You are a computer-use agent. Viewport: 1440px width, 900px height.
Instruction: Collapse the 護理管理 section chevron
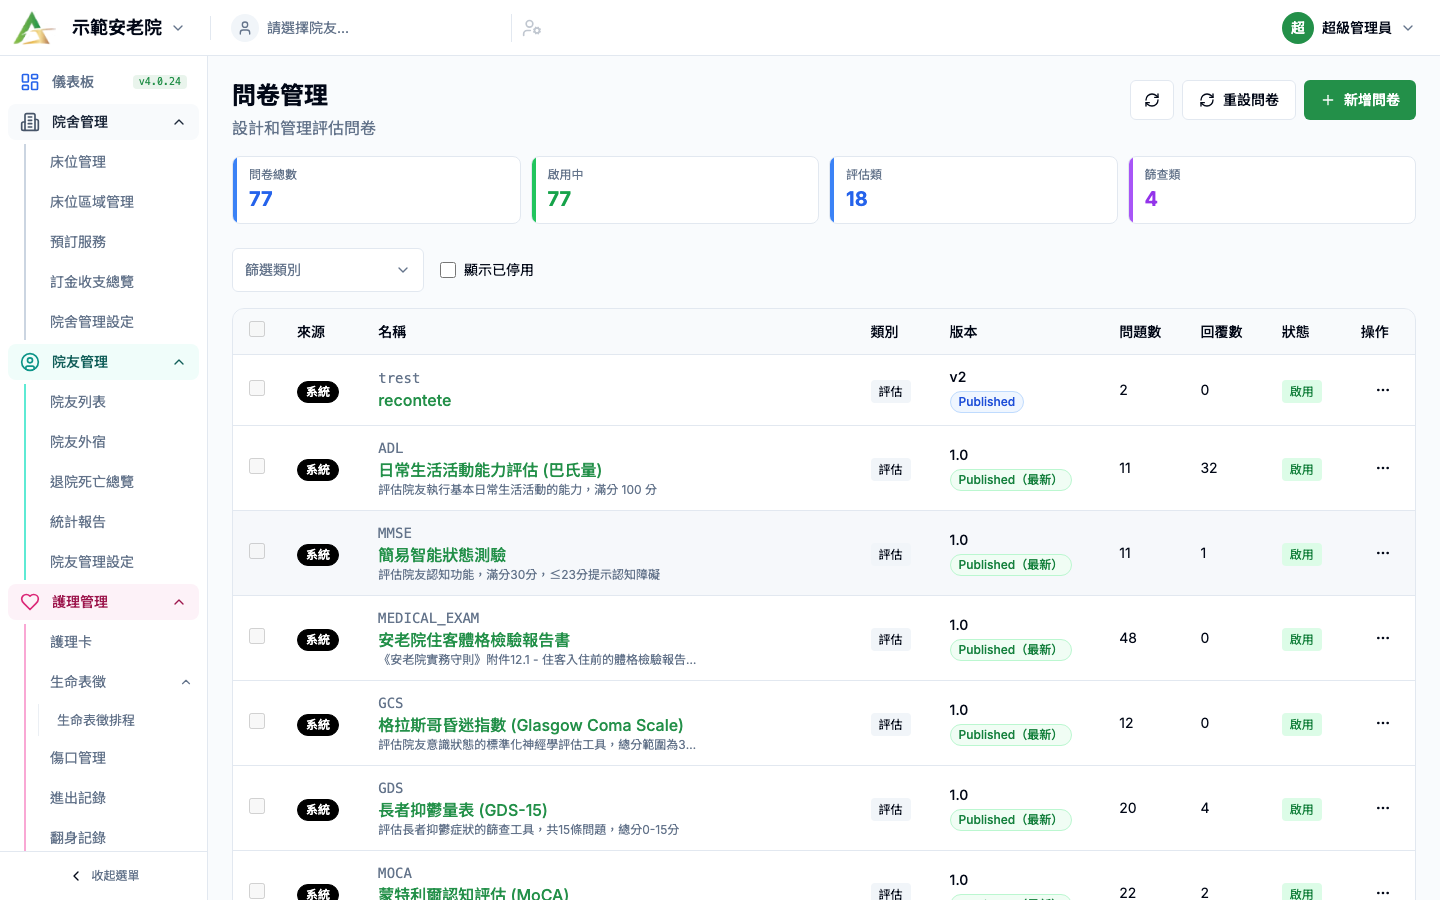coord(179,602)
